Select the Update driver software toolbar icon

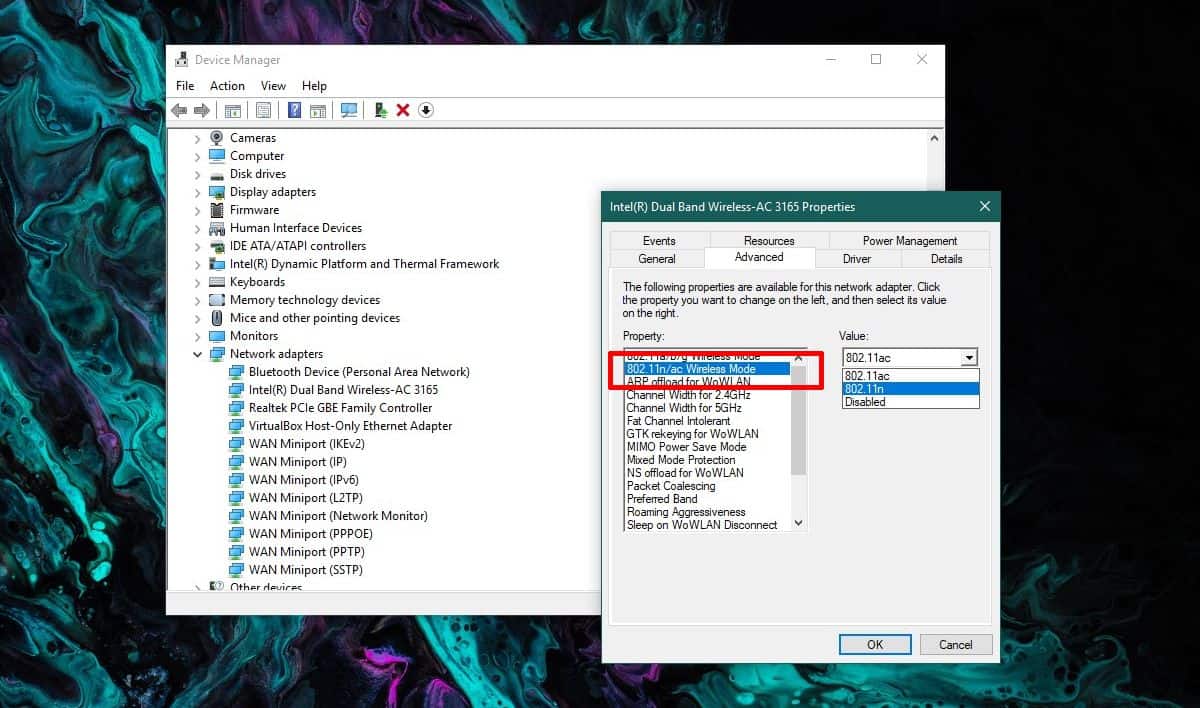point(380,110)
